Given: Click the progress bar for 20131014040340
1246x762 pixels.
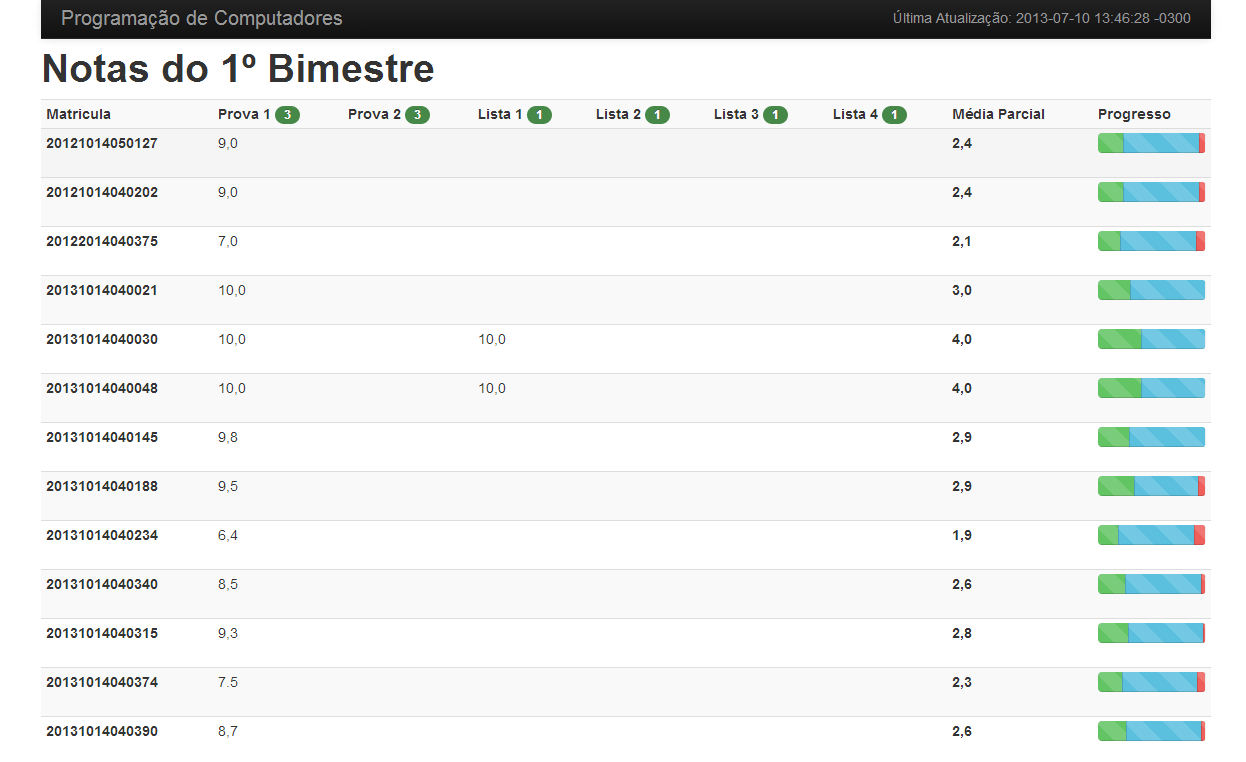Looking at the screenshot, I should pyautogui.click(x=1151, y=584).
